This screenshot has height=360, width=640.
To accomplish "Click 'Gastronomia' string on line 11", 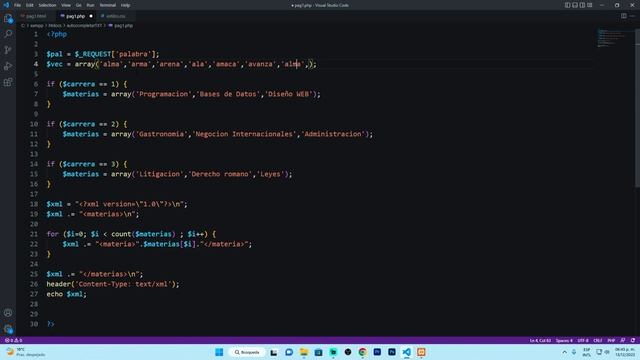I will [161, 134].
